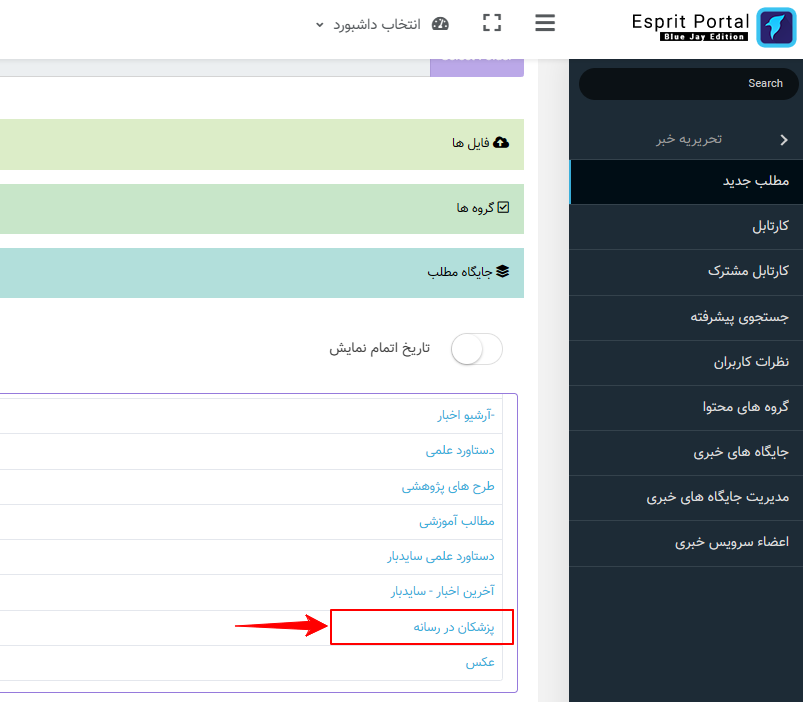Select آخرین اخبار - سایدبار from the list

[x=442, y=592]
